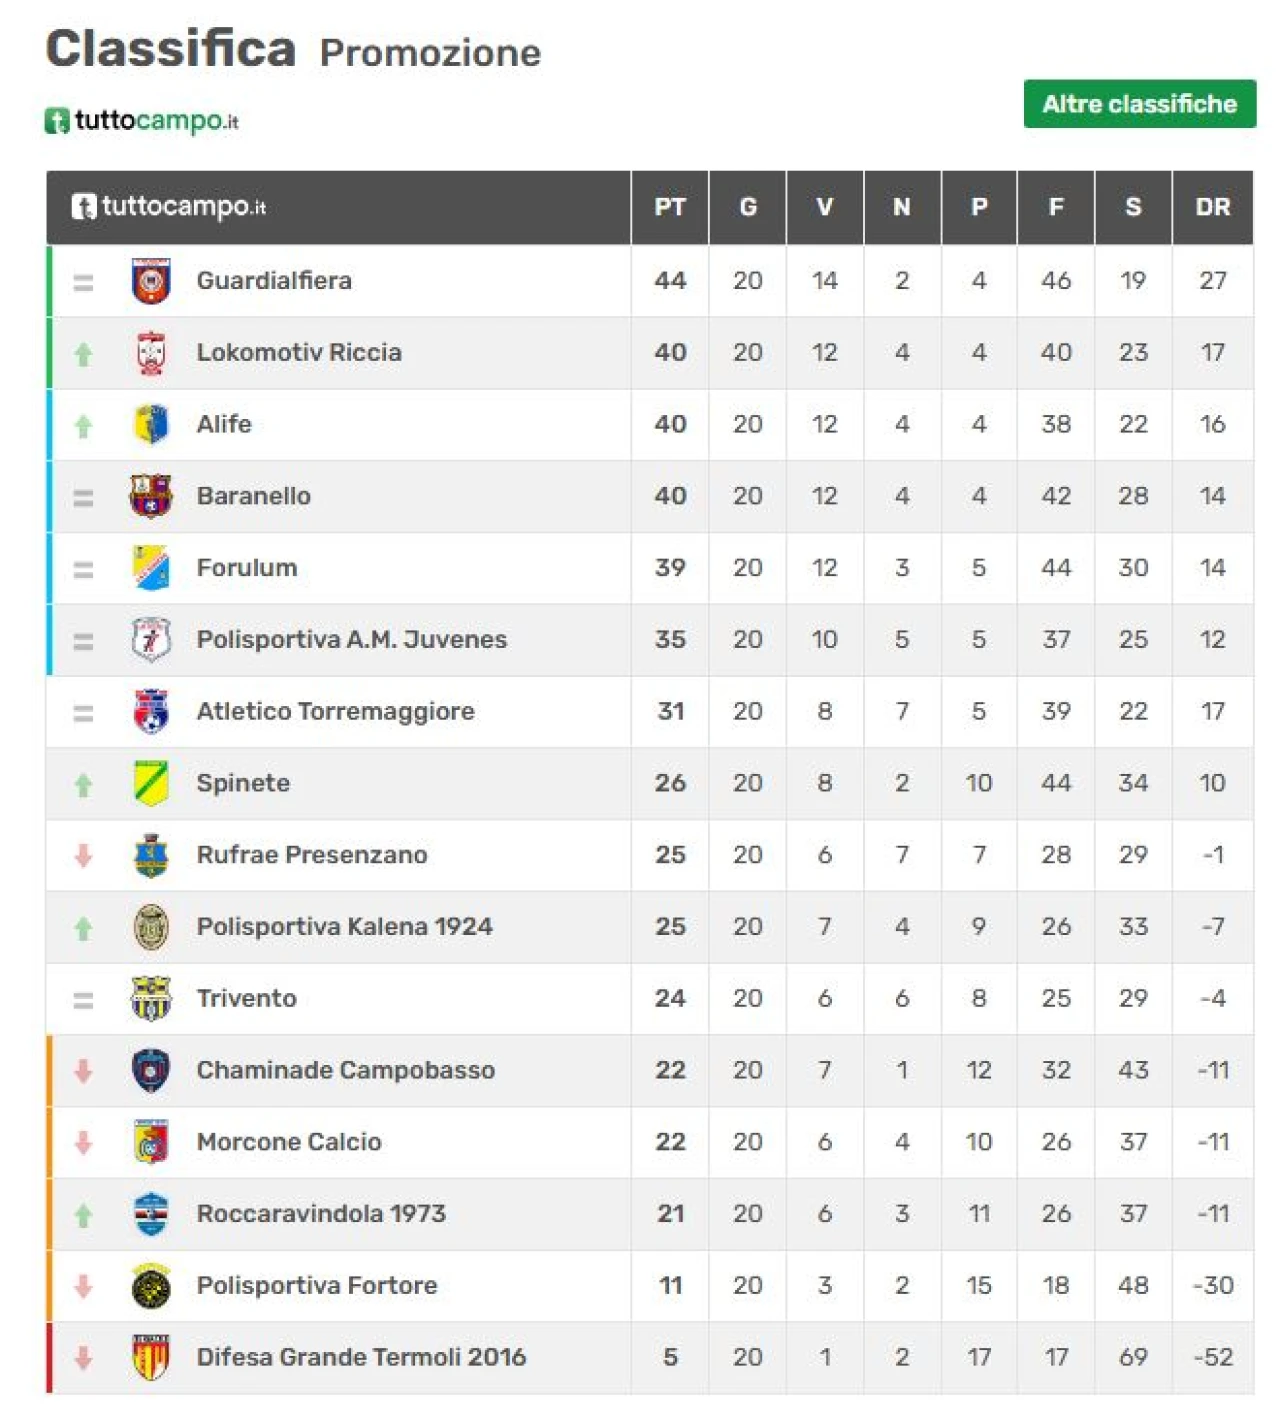
Task: Click the Difesa Grande Termoli 2016 crest
Action: click(x=151, y=1357)
